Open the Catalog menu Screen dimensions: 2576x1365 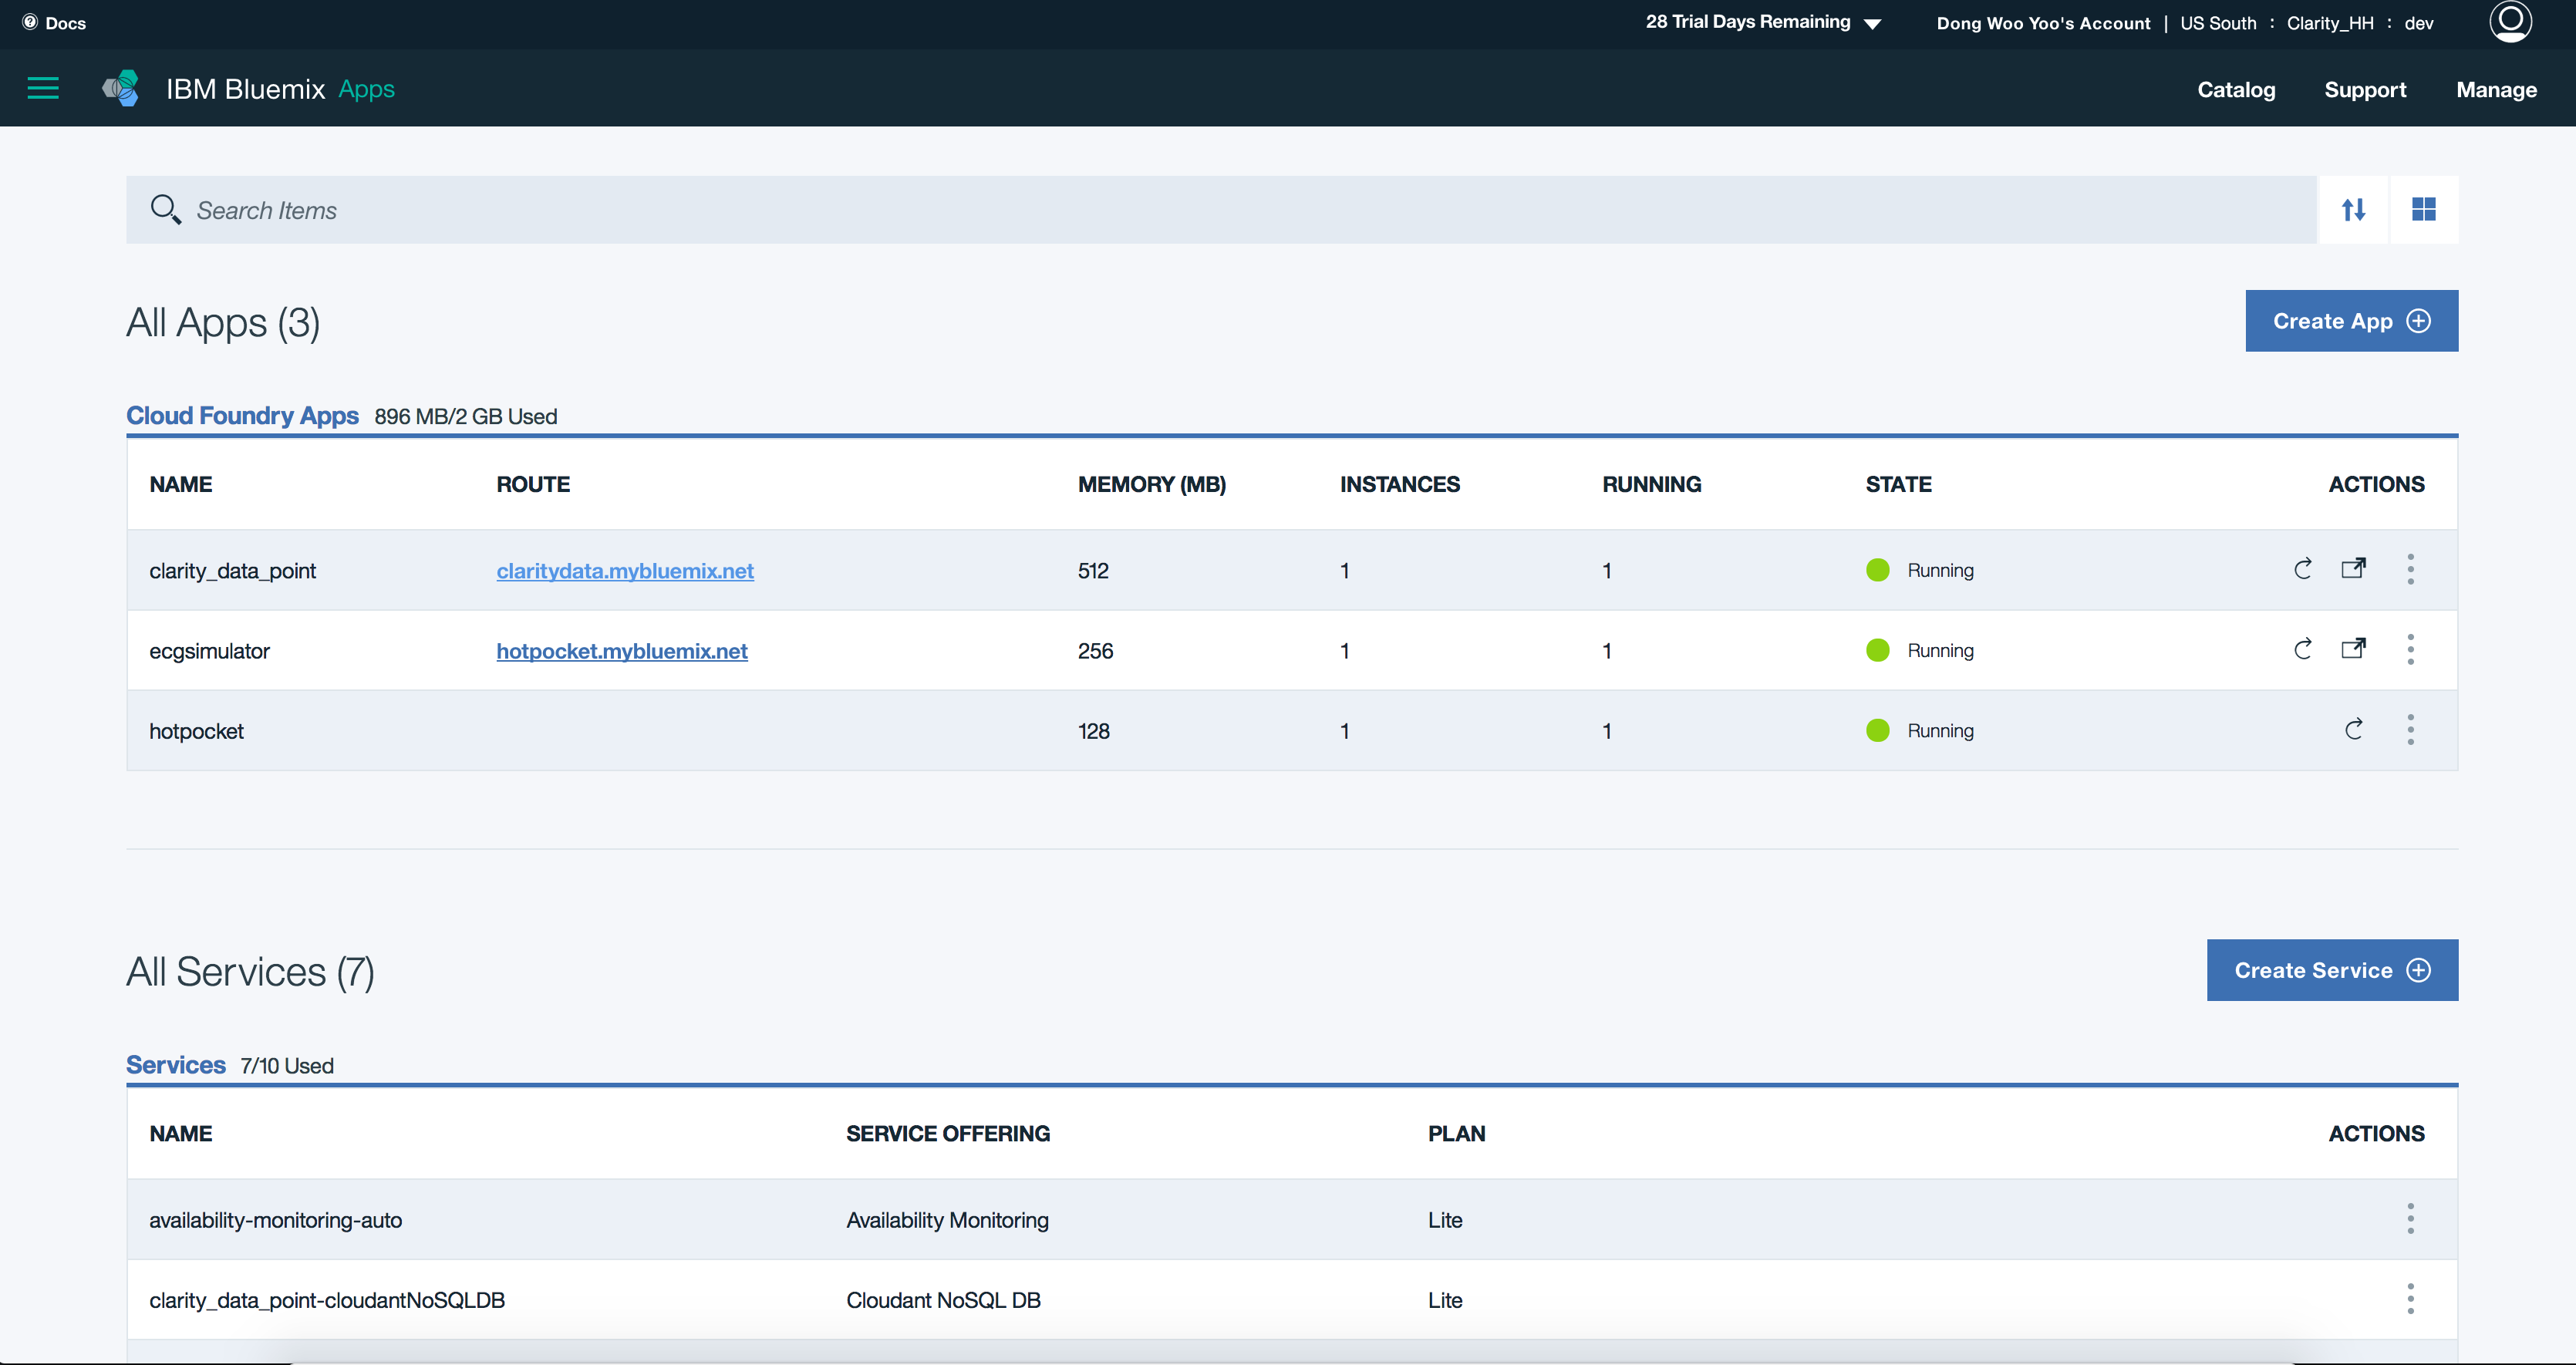[x=2235, y=89]
